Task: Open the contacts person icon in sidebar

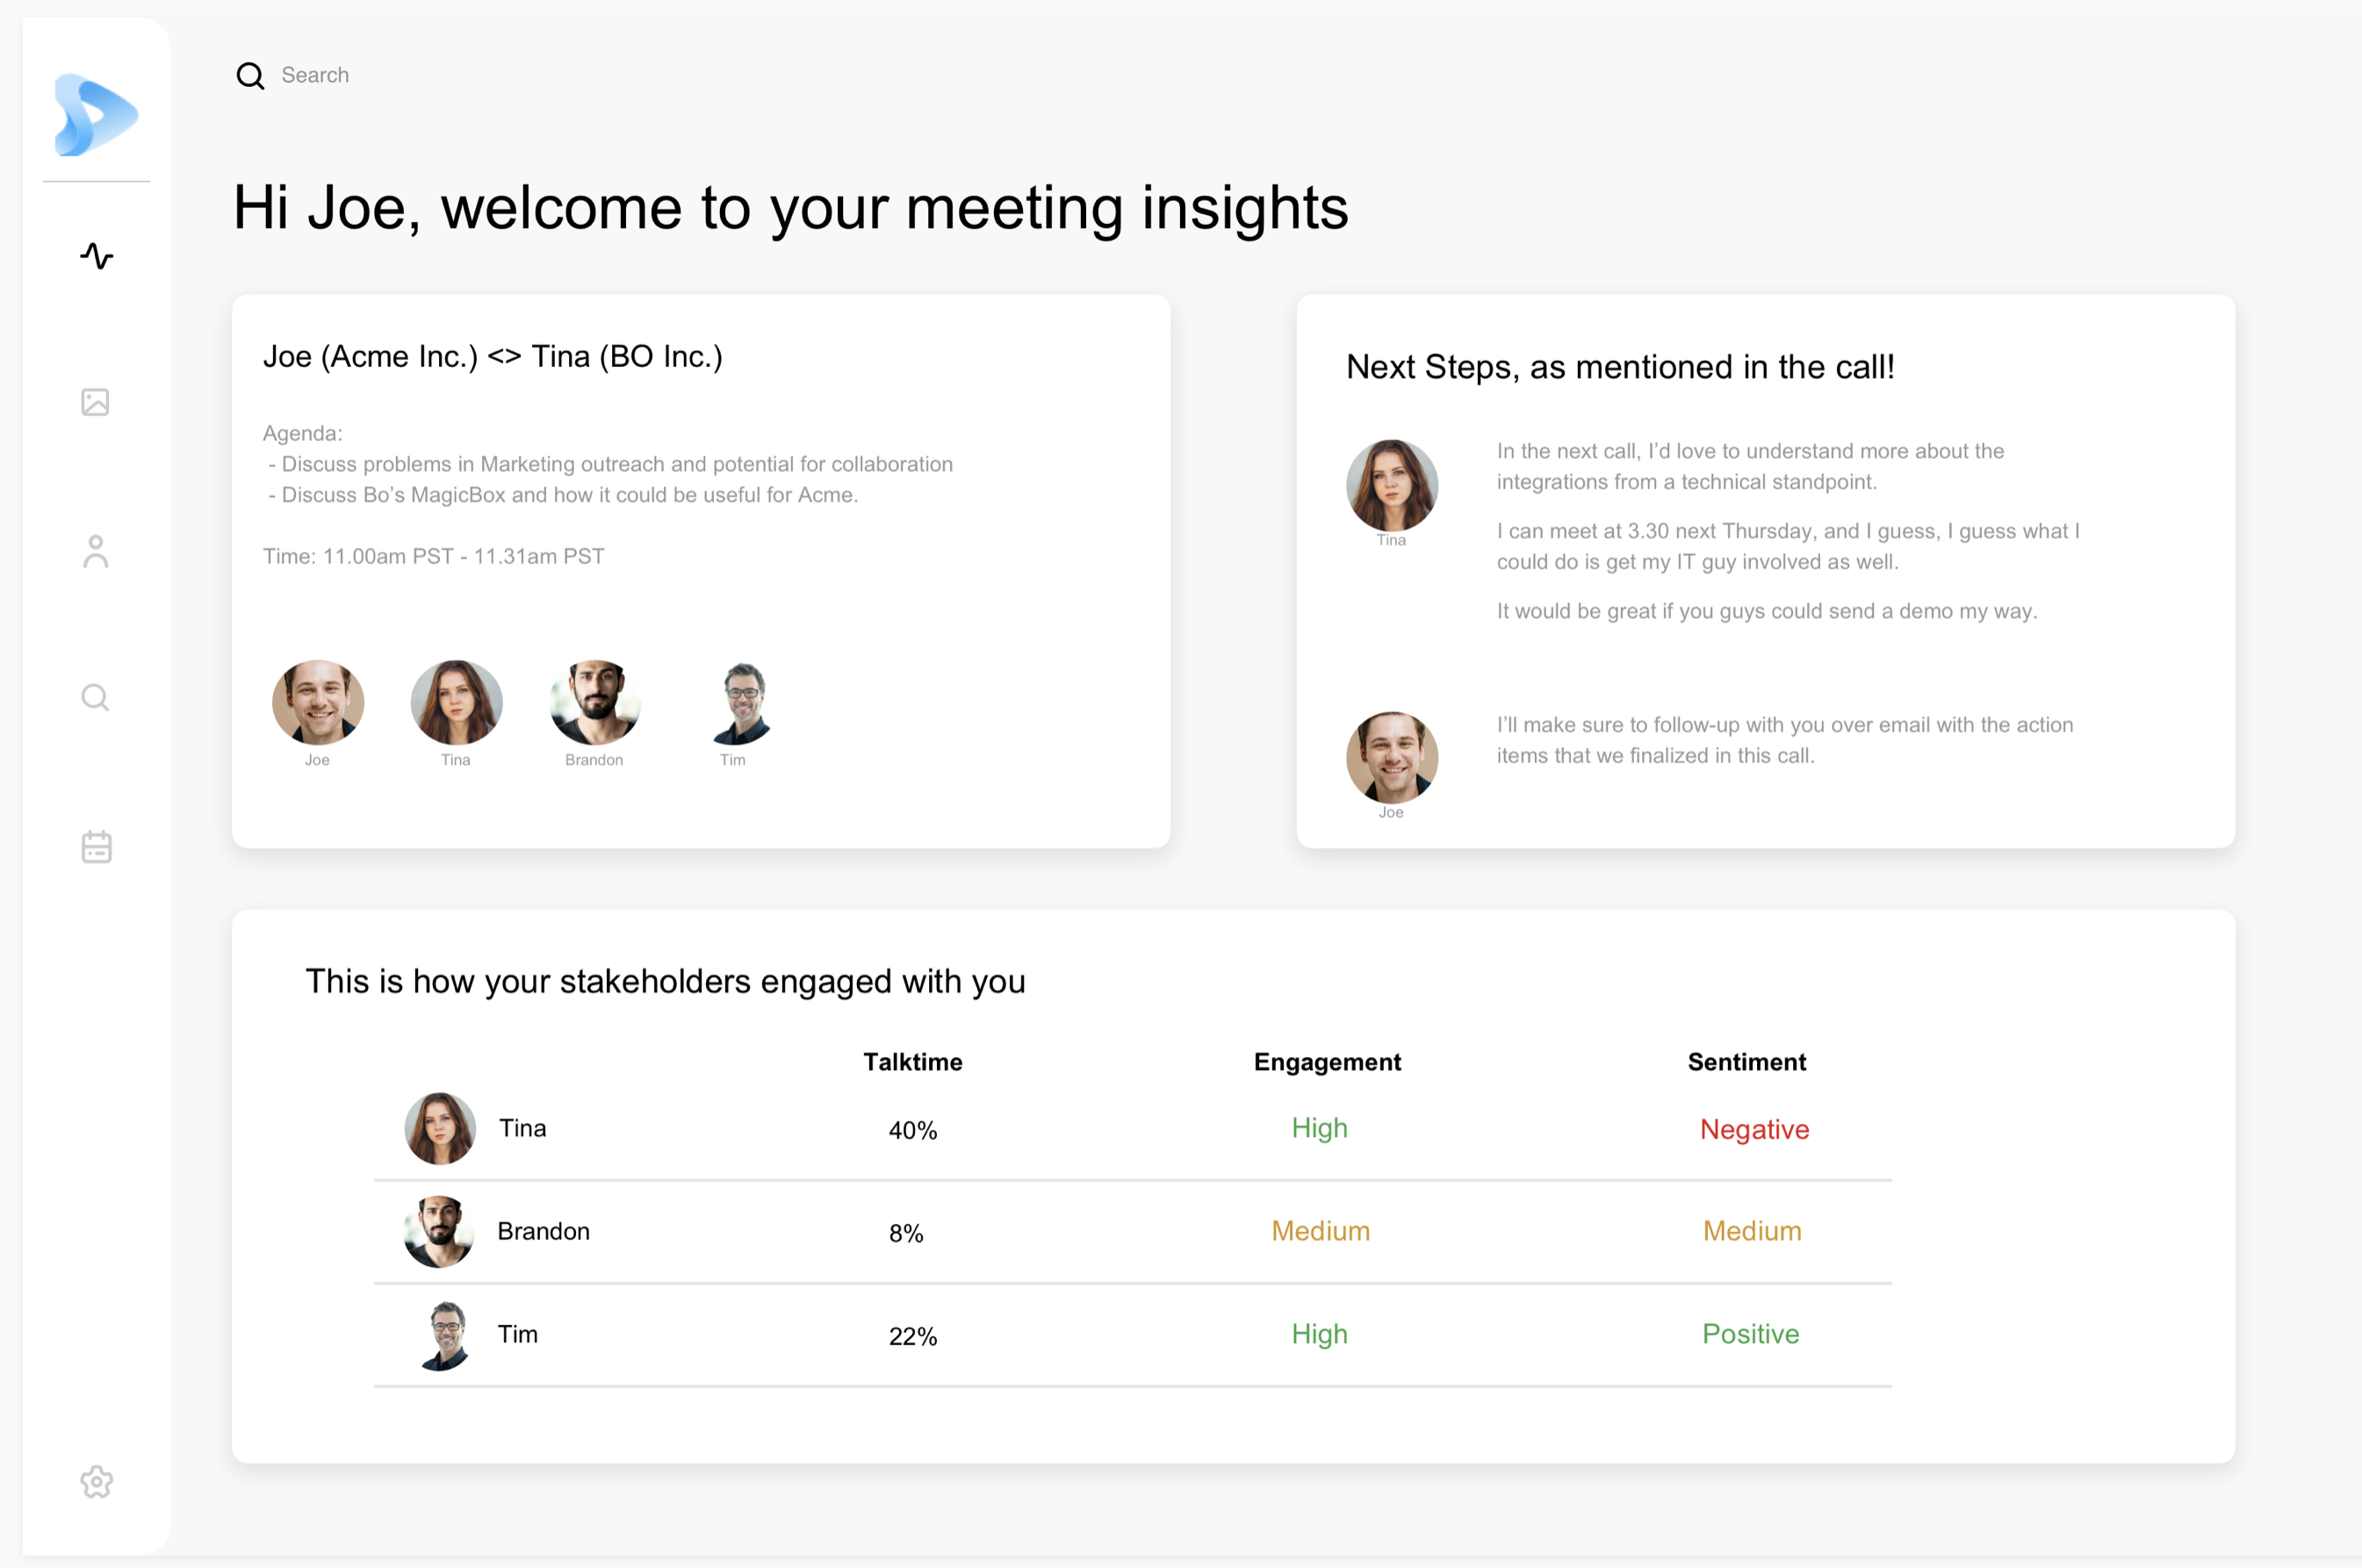Action: pyautogui.click(x=96, y=551)
